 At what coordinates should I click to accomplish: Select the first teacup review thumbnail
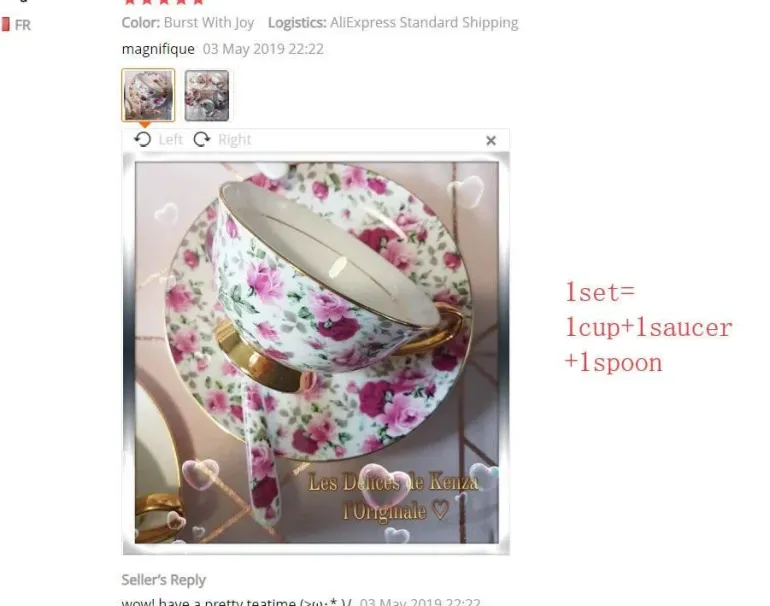pyautogui.click(x=148, y=95)
